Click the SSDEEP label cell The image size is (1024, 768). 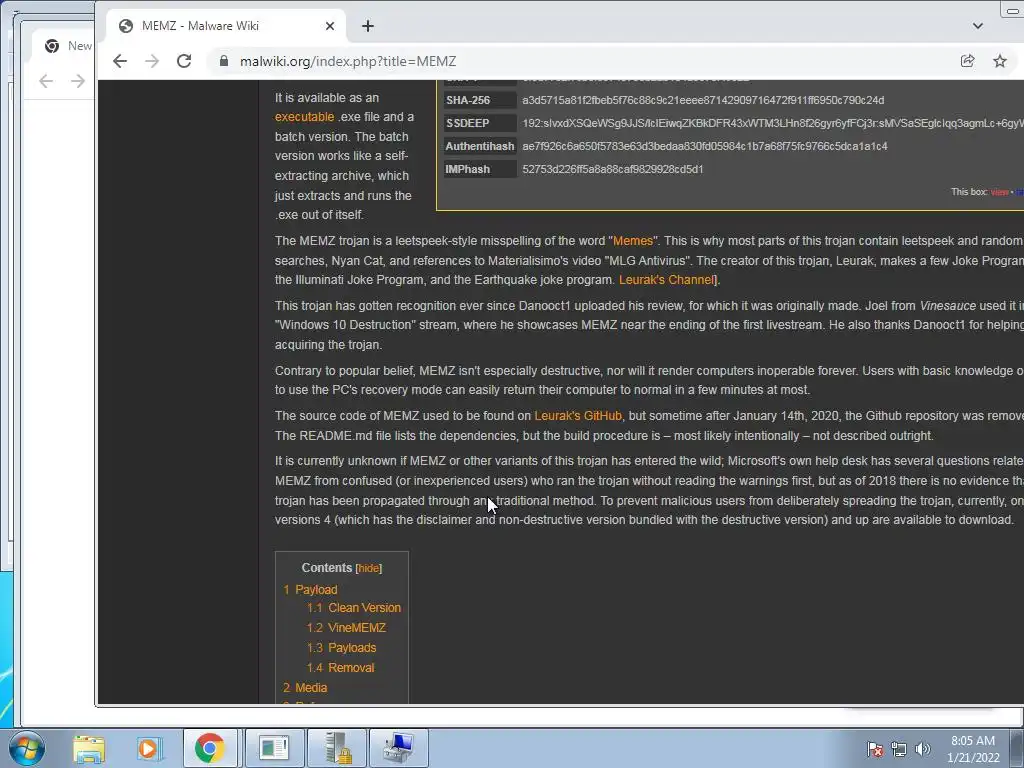tap(480, 123)
